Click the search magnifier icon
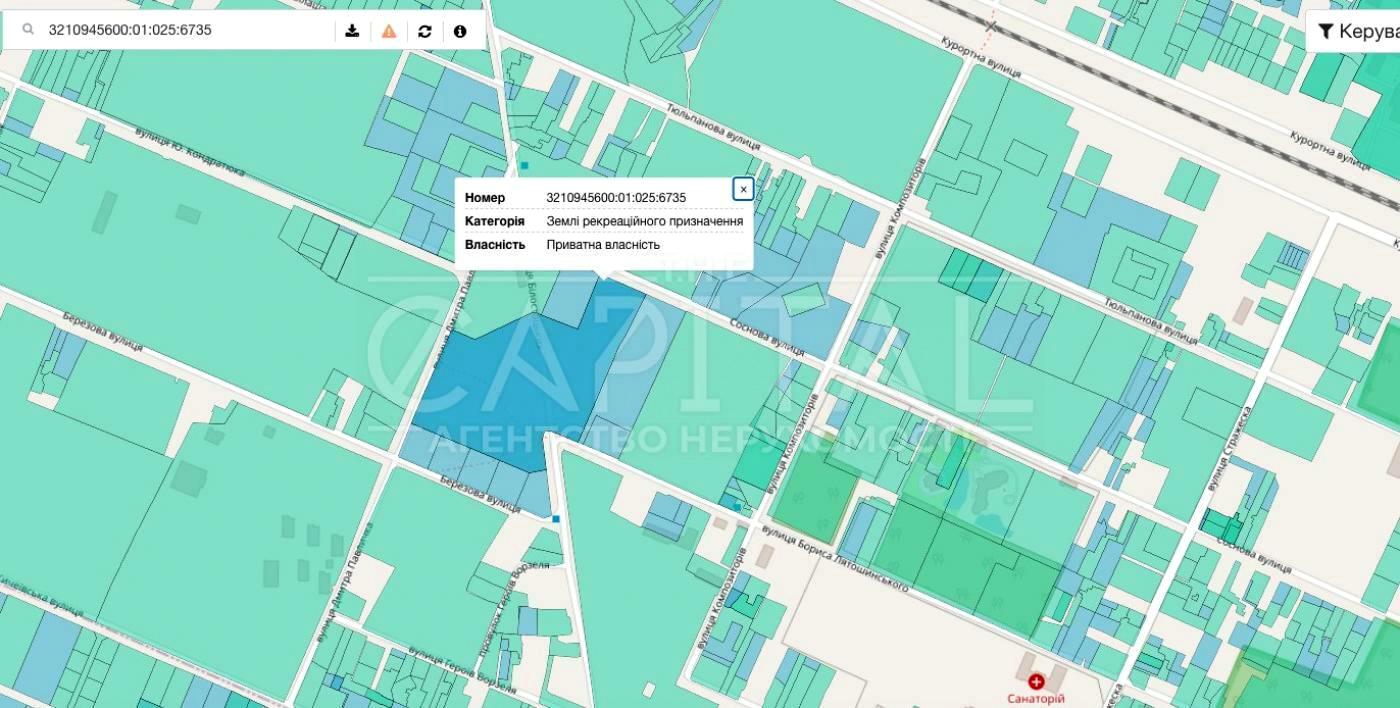Image resolution: width=1400 pixels, height=708 pixels. pos(27,31)
